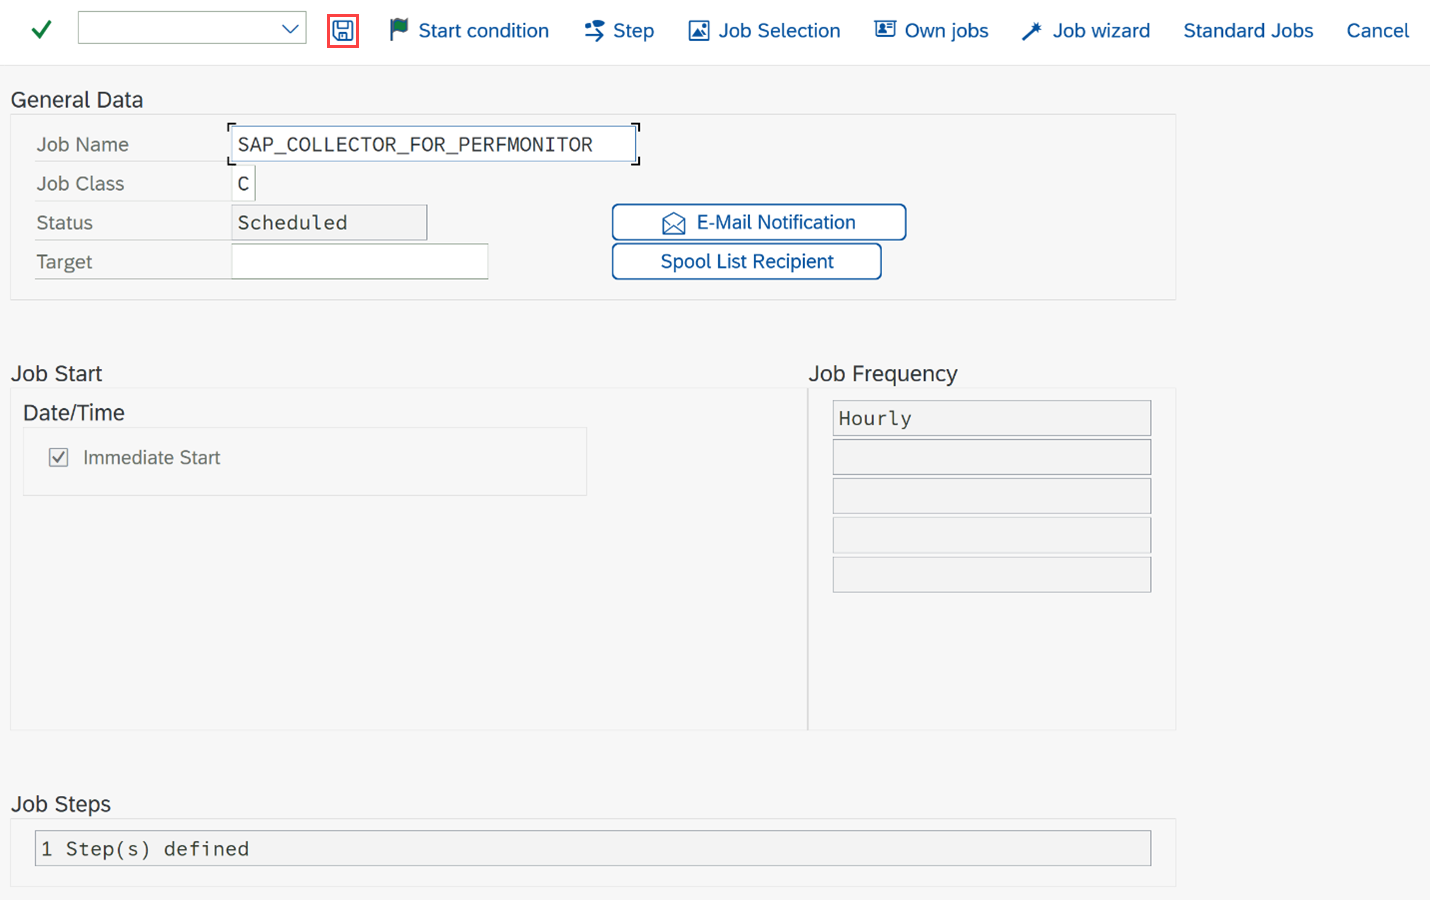Open the Step toolbar icon

click(594, 31)
